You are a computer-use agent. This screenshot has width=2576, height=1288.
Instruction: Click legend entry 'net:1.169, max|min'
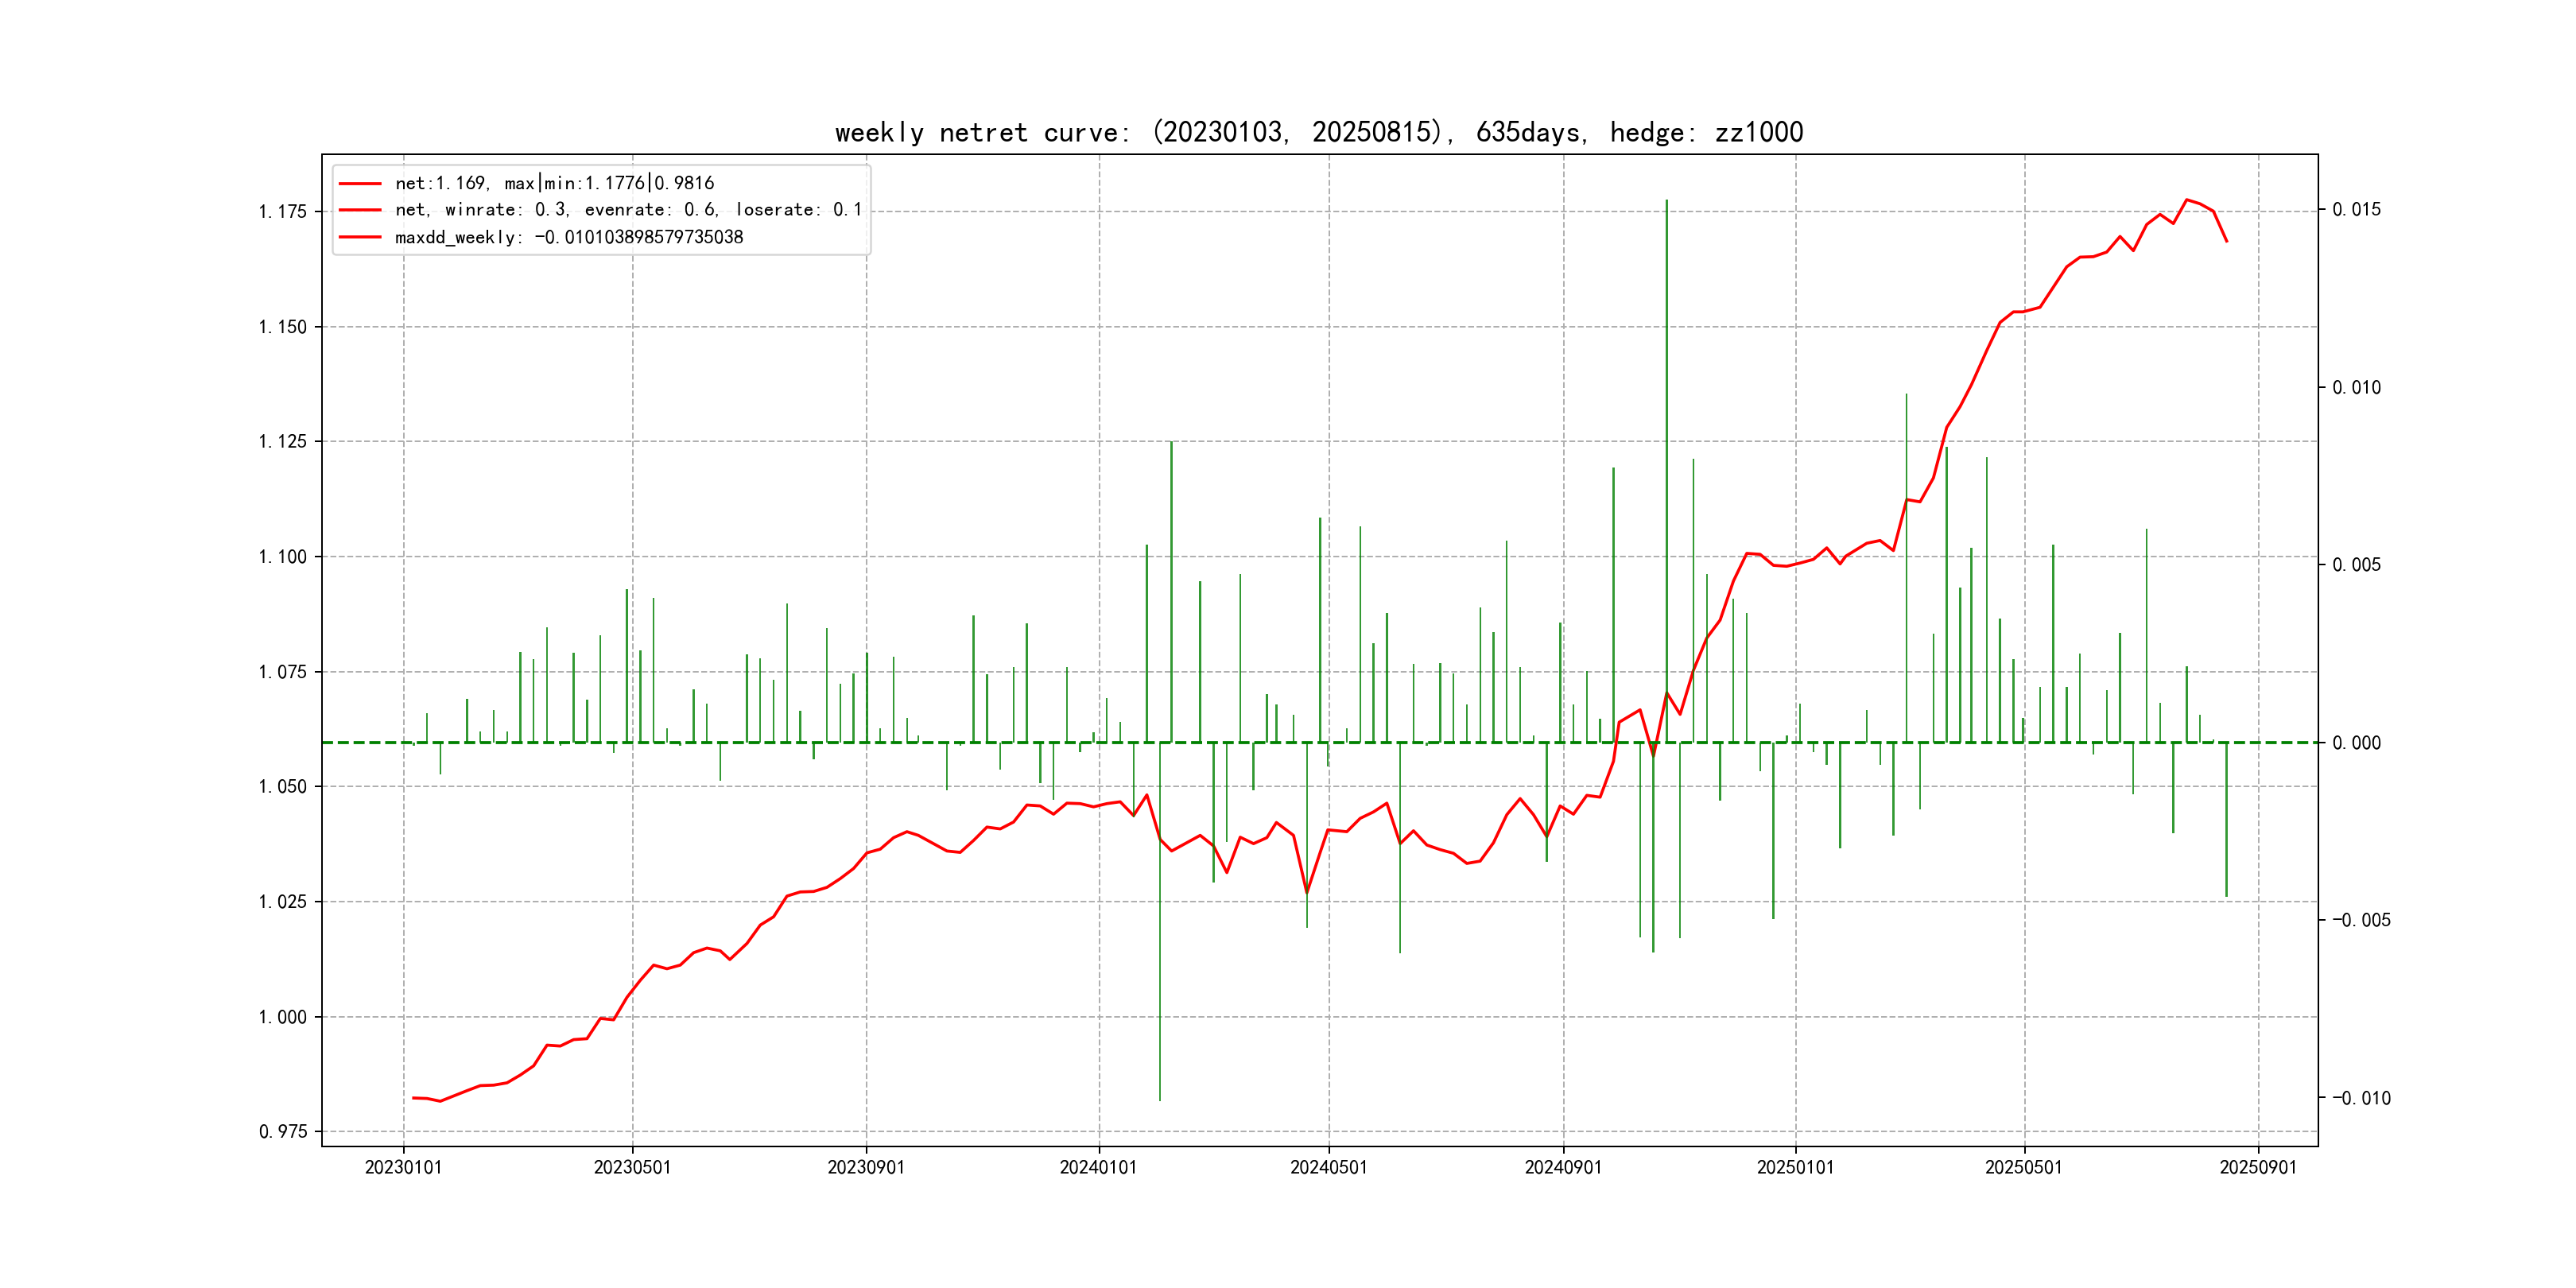tap(554, 183)
